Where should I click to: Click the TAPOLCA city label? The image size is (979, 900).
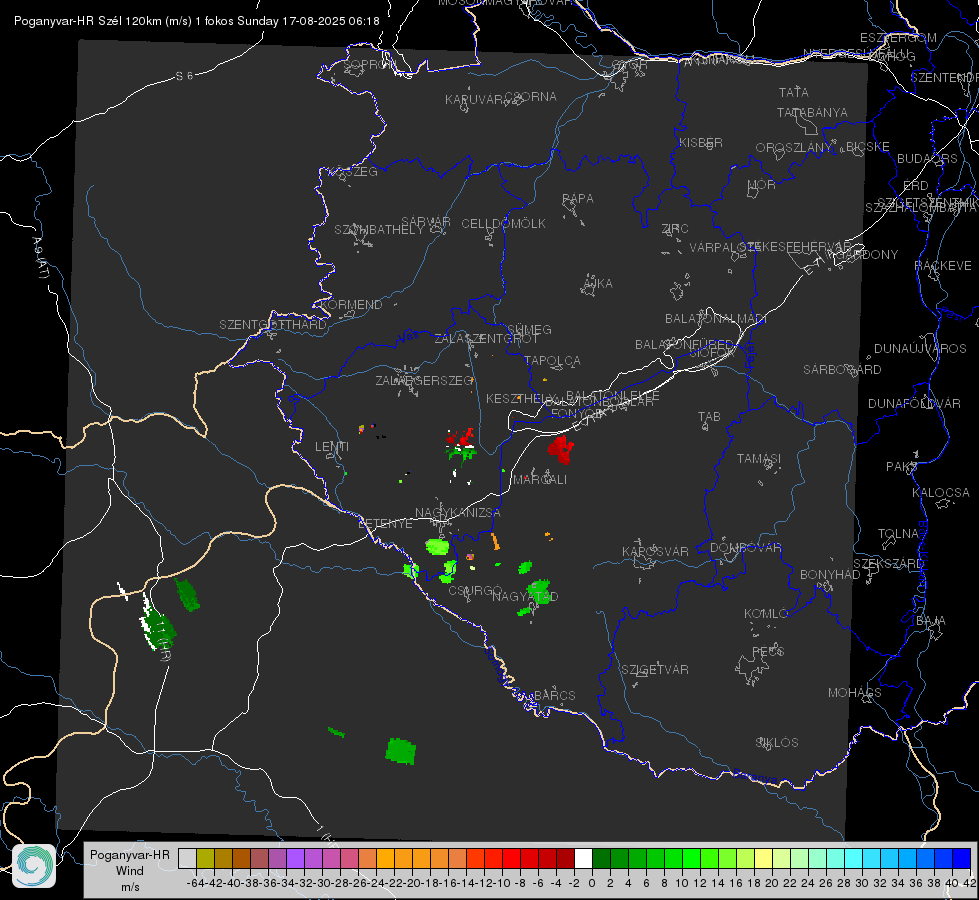pos(553,360)
